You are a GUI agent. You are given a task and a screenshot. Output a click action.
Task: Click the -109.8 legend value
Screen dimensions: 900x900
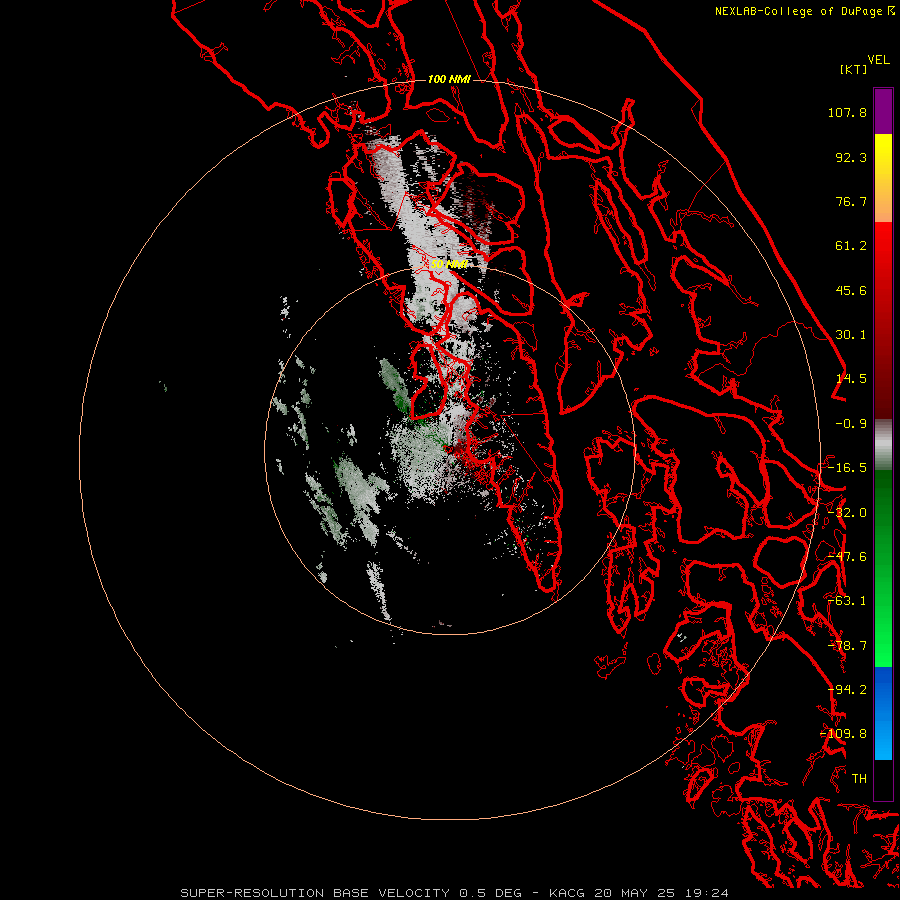843,734
